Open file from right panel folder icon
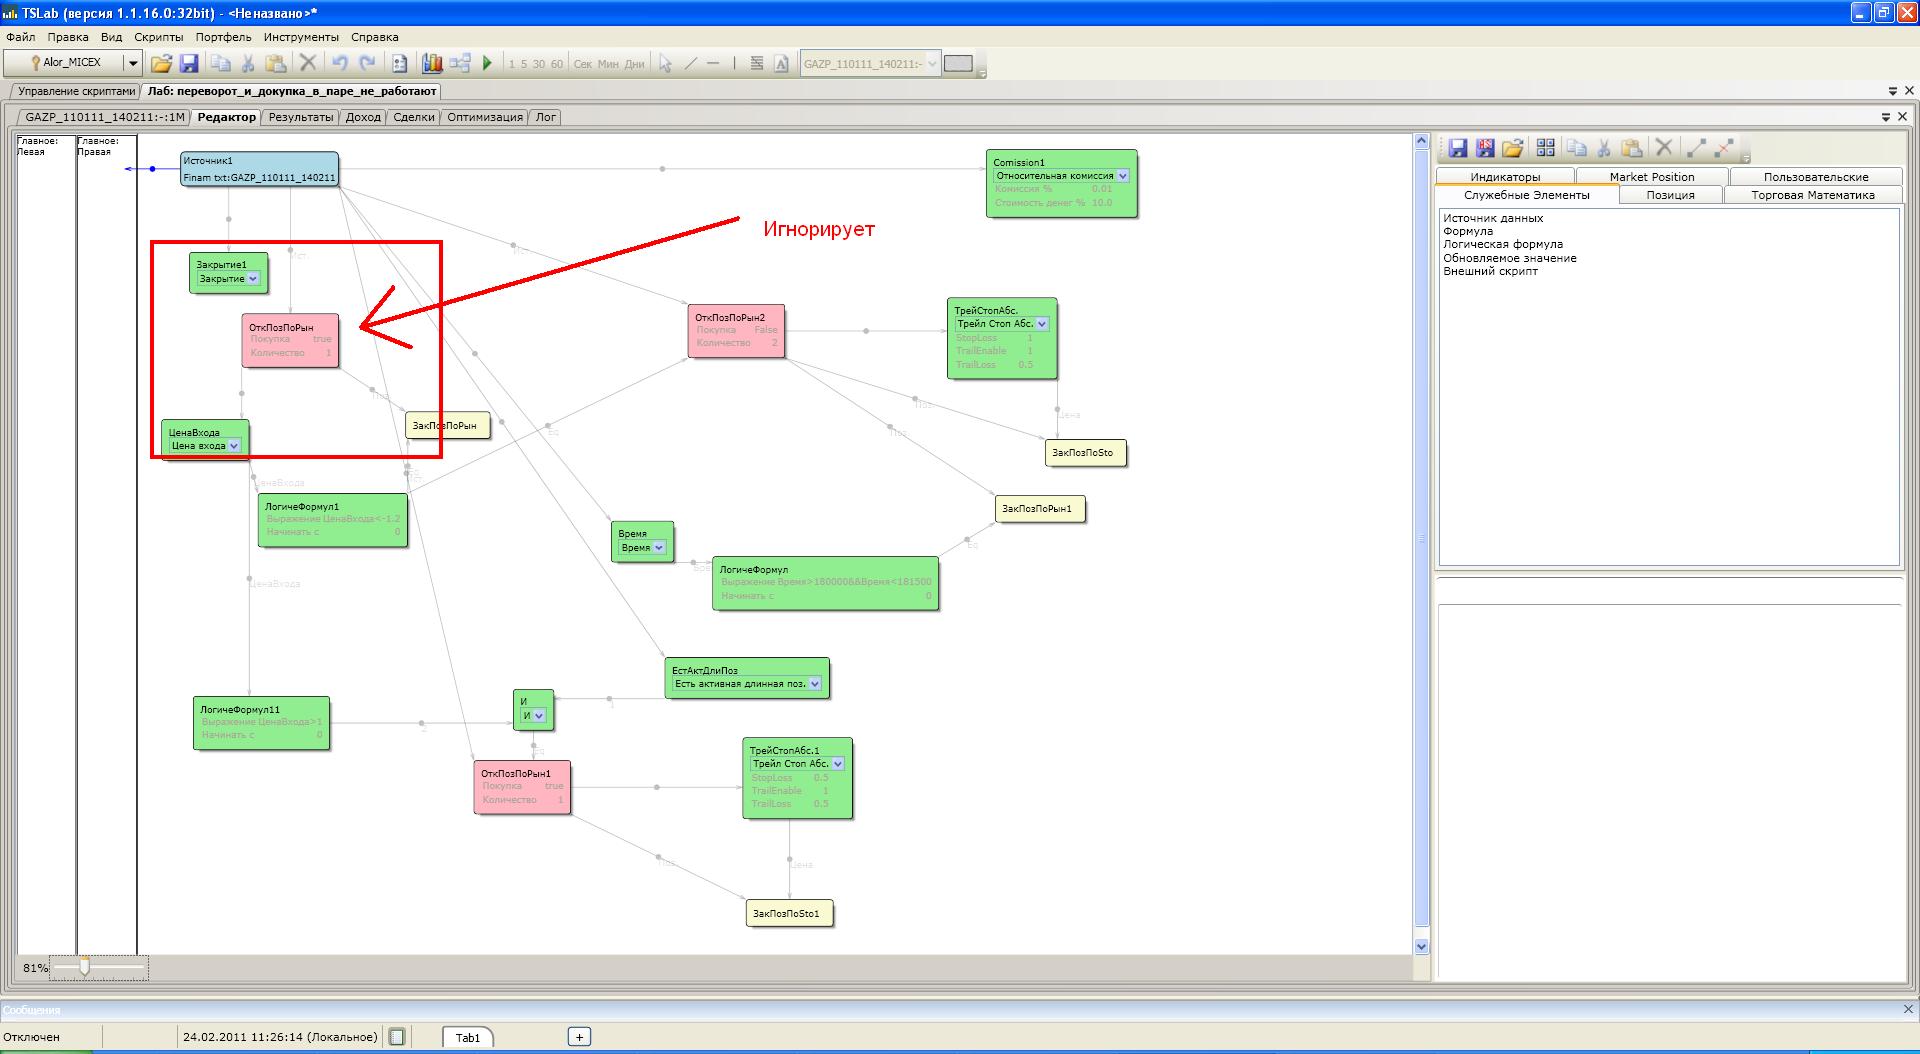The width and height of the screenshot is (1920, 1054). [1512, 148]
